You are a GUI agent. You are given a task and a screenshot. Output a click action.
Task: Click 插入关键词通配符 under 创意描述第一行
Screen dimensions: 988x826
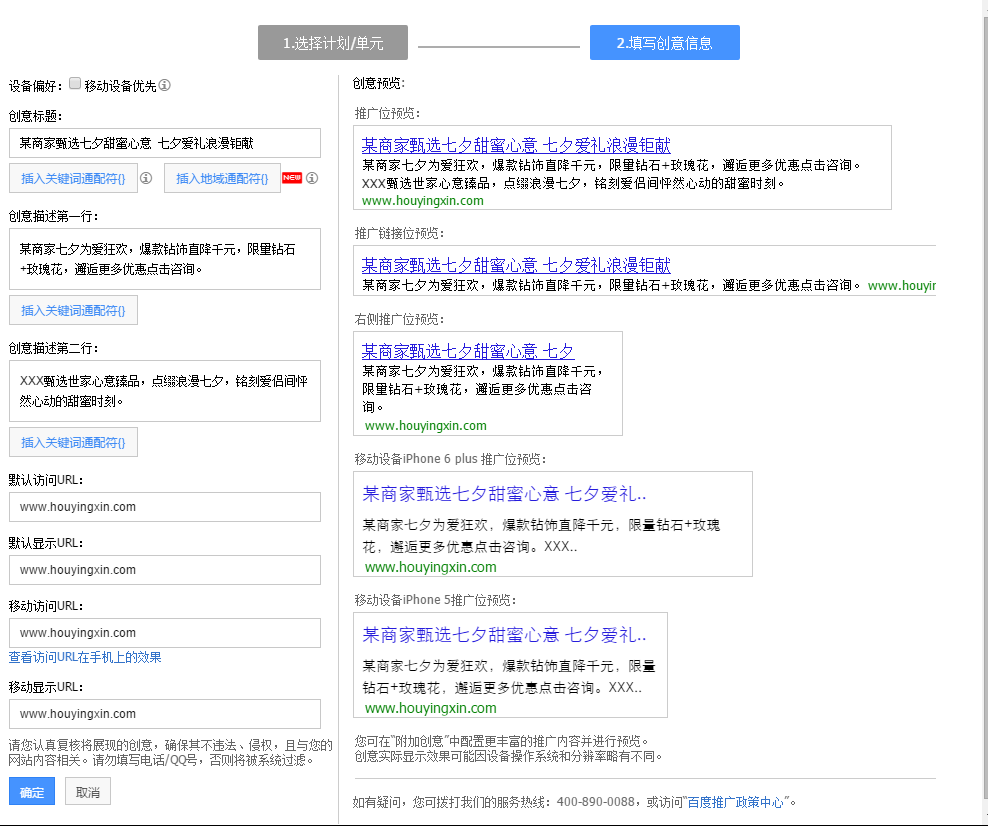click(73, 311)
